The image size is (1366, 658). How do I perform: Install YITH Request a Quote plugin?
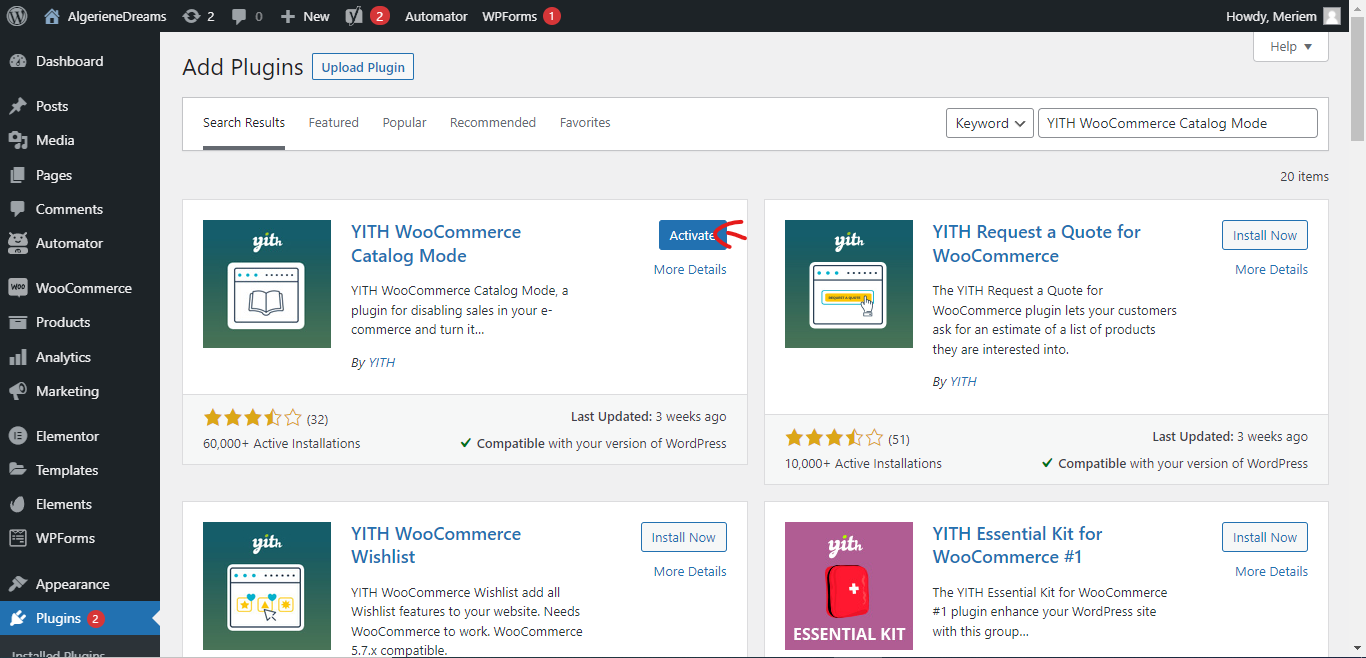pos(1265,235)
